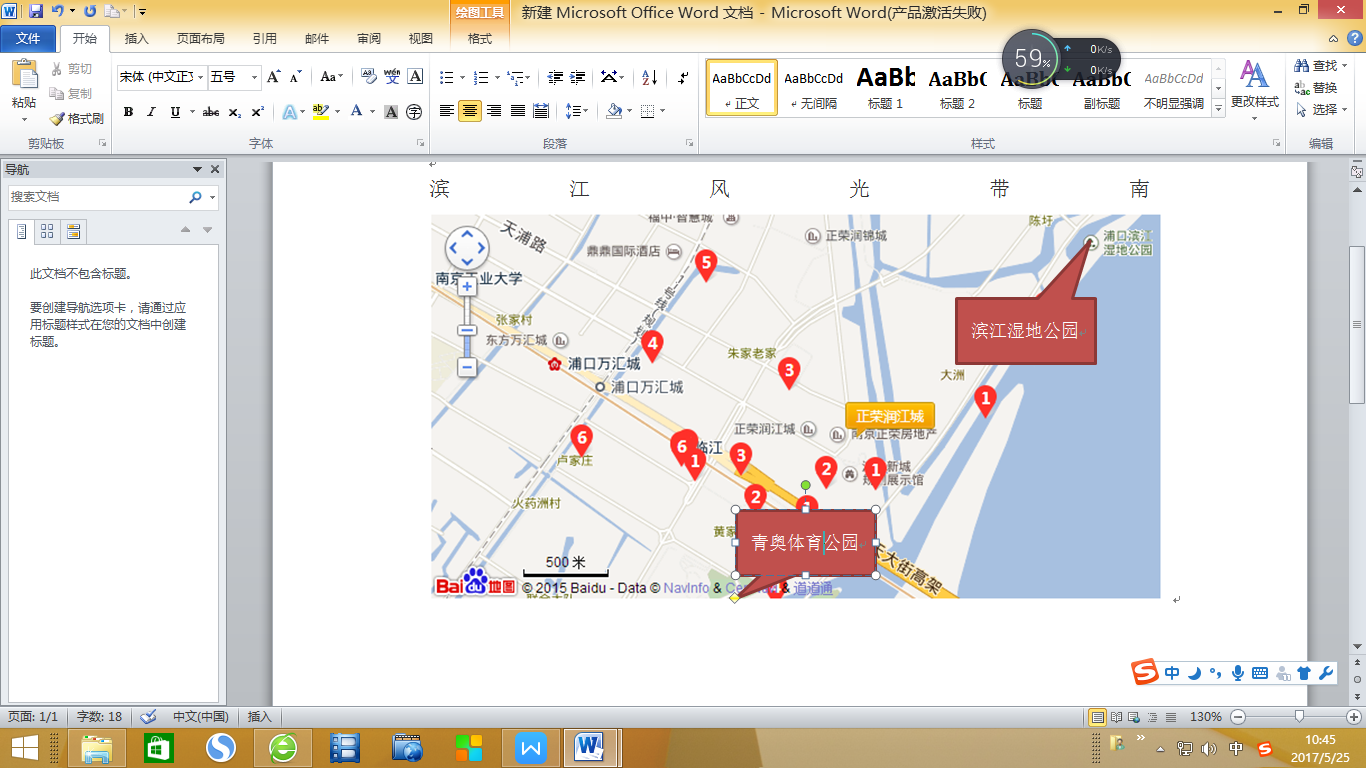Image resolution: width=1366 pixels, height=768 pixels.
Task: Click the Save icon in quick access toolbar
Action: 36,11
